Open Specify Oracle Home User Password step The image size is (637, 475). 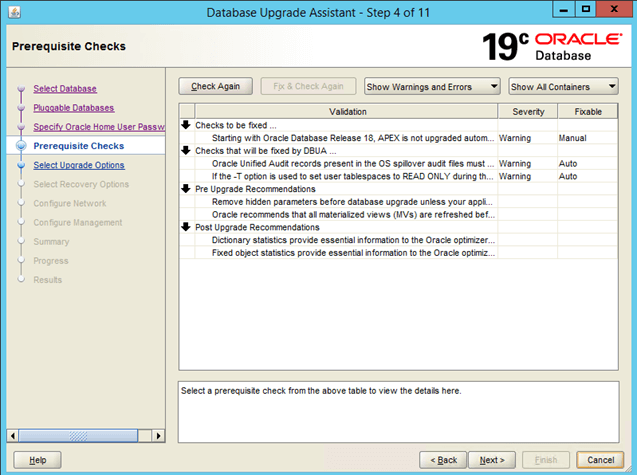coord(98,127)
